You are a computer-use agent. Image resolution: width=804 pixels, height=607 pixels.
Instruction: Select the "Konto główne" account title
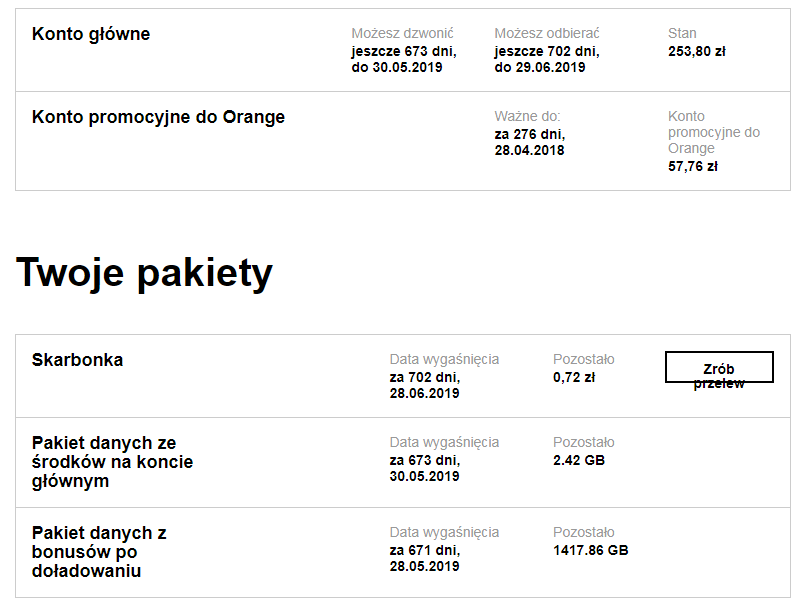coord(91,34)
